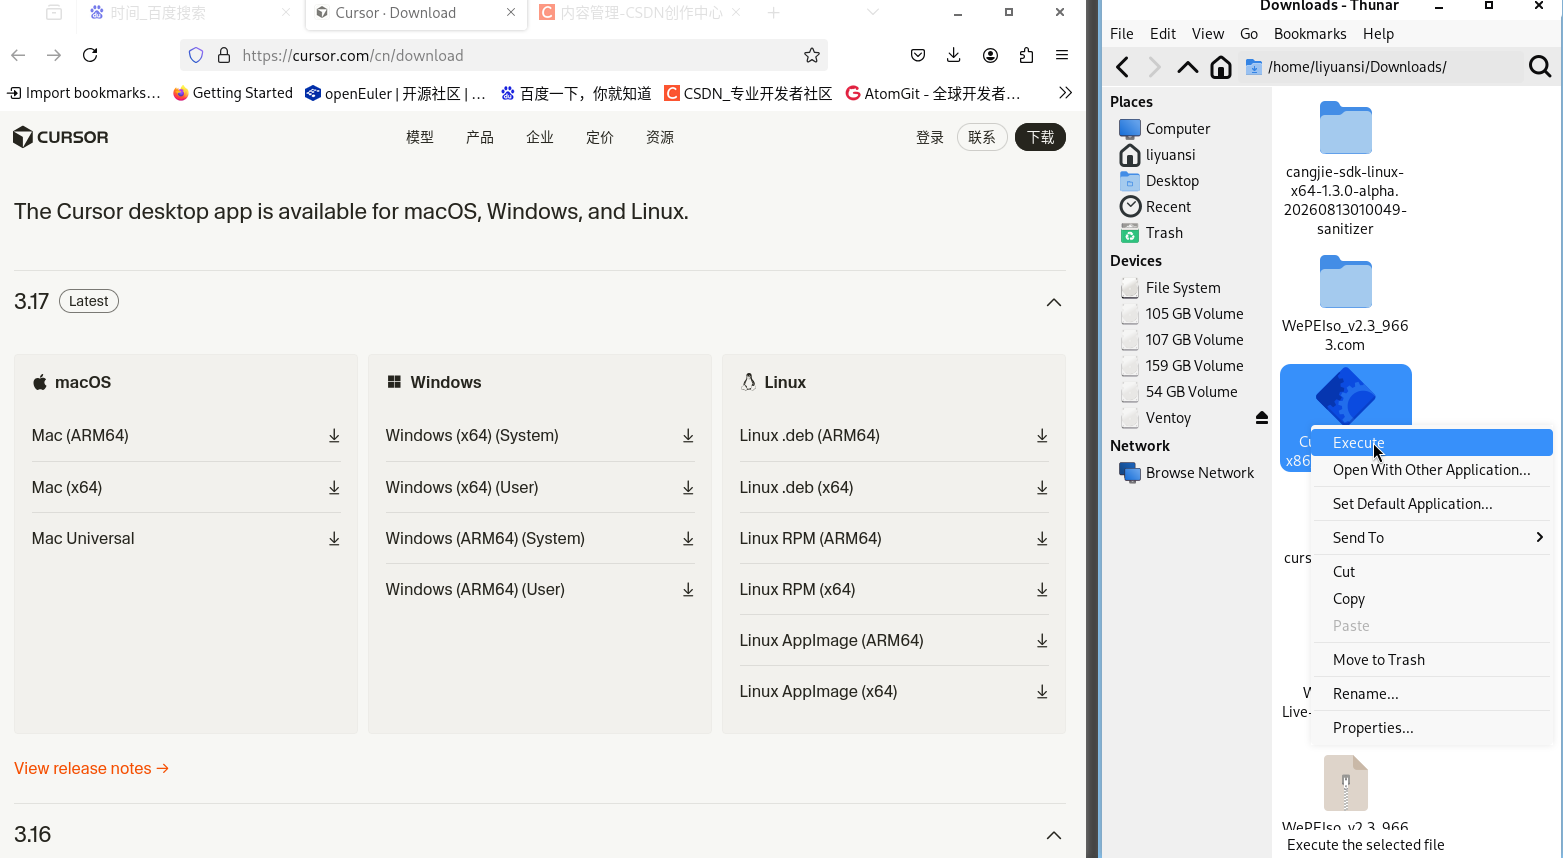
Task: Open Properties from the context menu
Action: (x=1432, y=728)
